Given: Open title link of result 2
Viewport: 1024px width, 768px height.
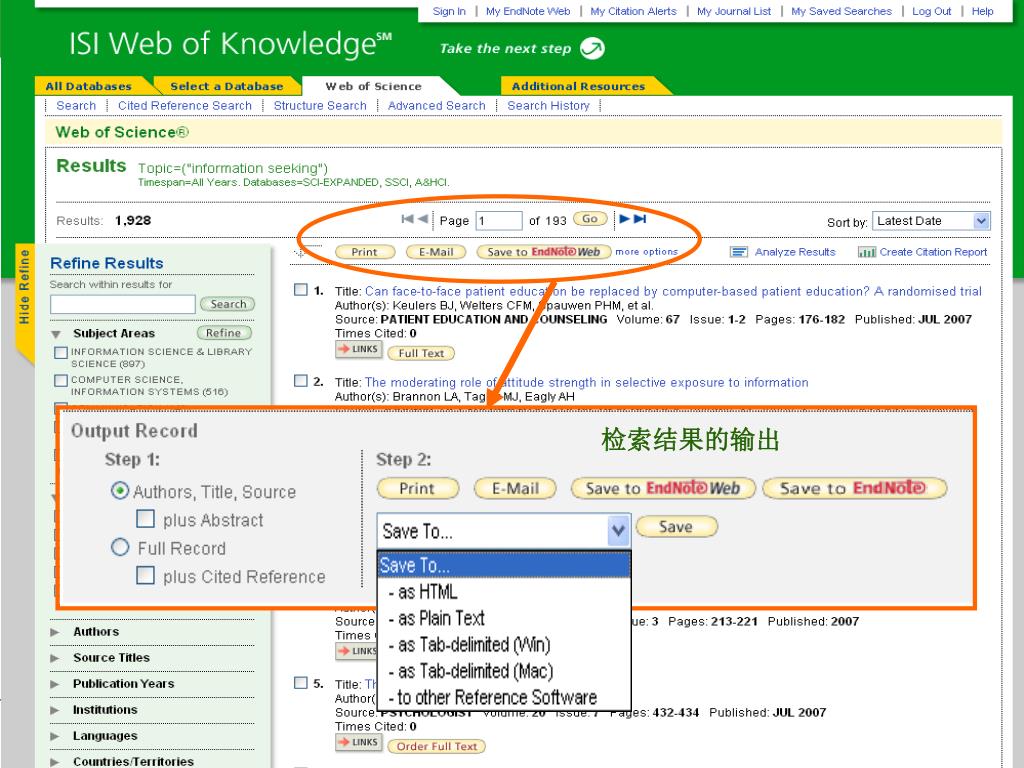Looking at the screenshot, I should [586, 383].
